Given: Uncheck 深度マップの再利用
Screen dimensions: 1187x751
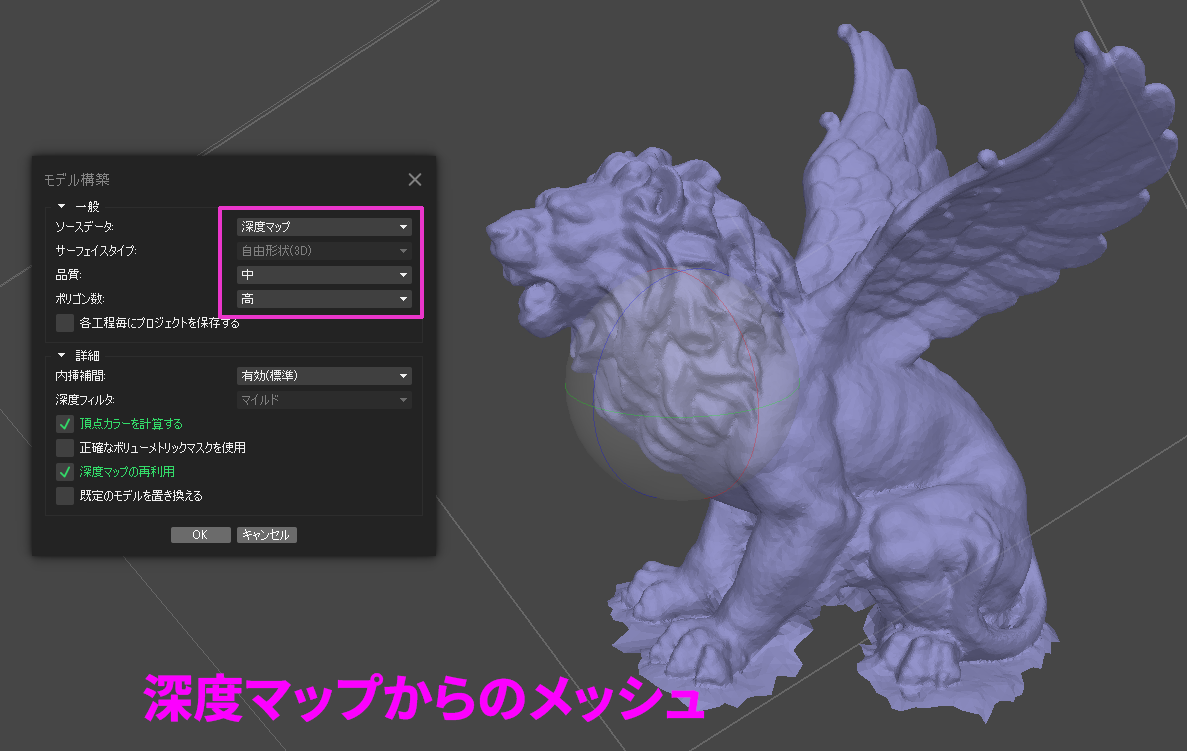Looking at the screenshot, I should pyautogui.click(x=65, y=472).
